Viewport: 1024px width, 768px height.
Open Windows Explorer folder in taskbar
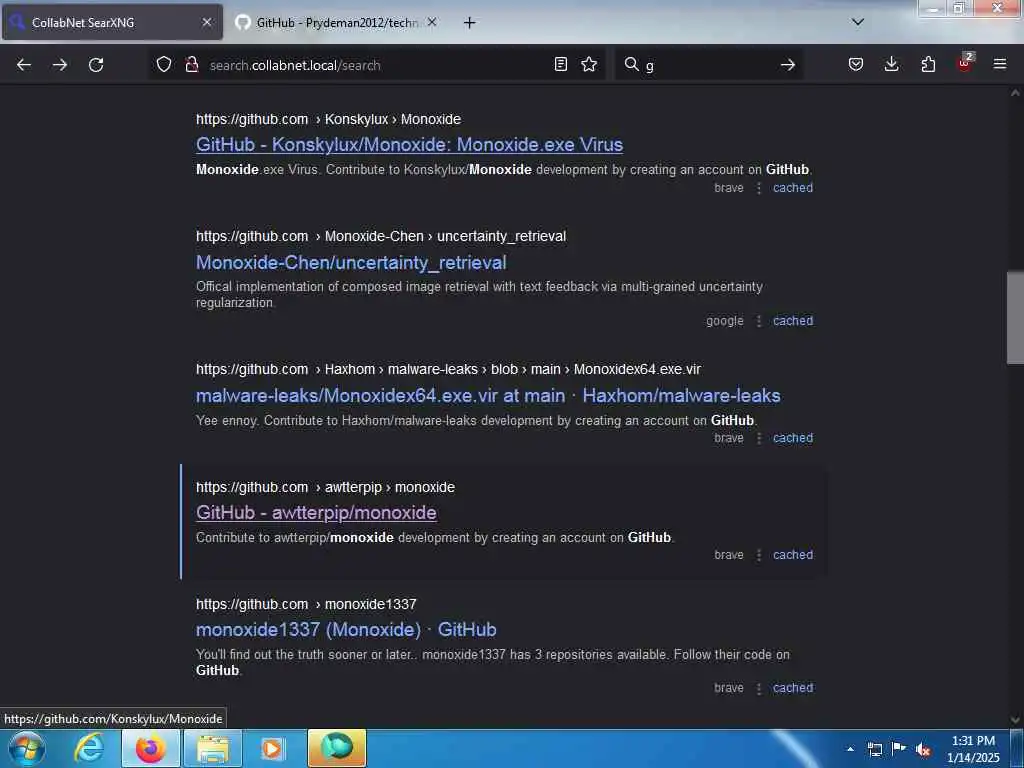(213, 748)
